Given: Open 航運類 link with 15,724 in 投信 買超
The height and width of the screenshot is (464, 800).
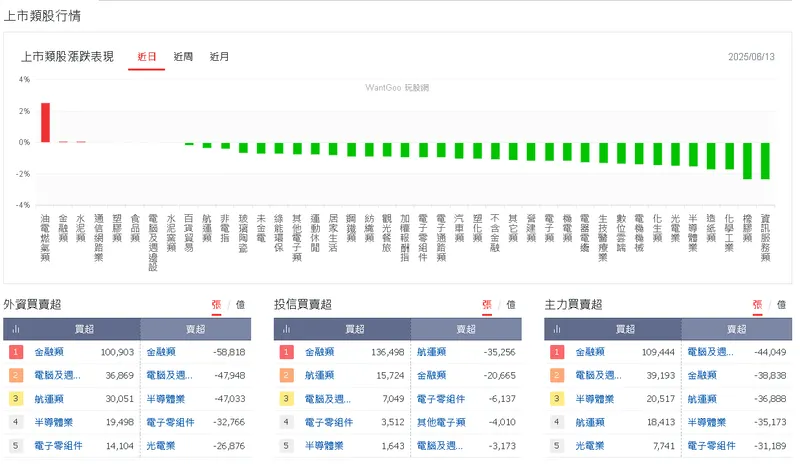Looking at the screenshot, I should [x=319, y=375].
